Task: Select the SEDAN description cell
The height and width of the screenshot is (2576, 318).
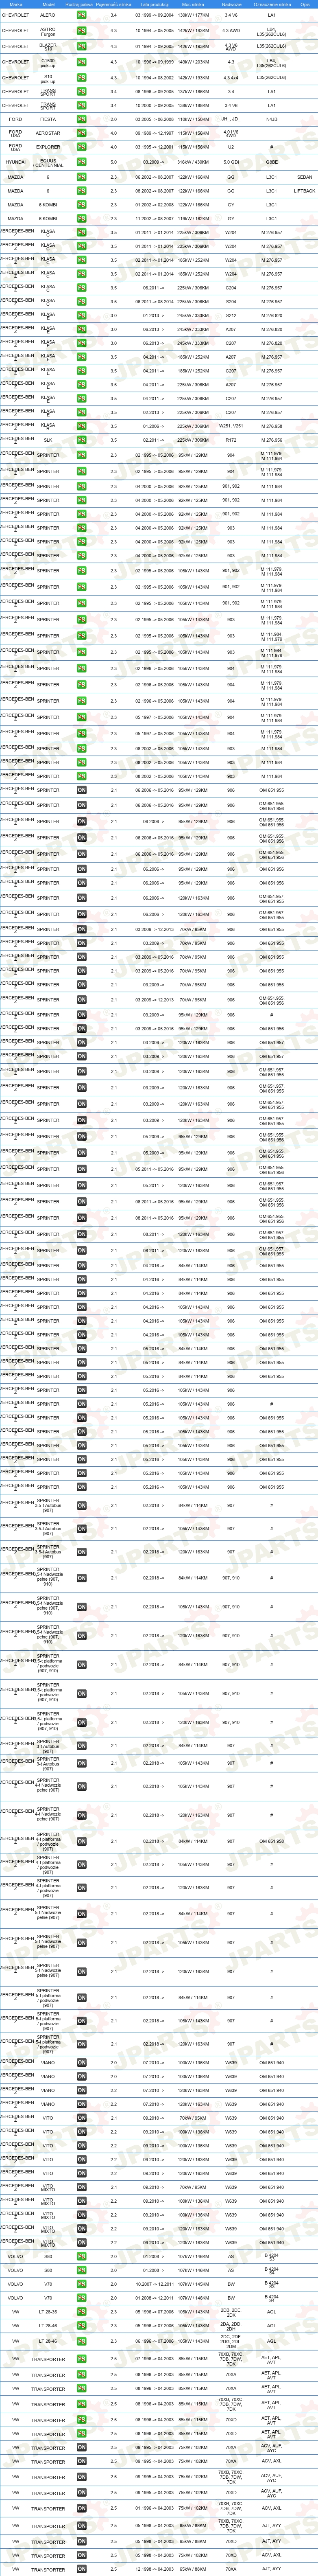Action: tap(305, 177)
